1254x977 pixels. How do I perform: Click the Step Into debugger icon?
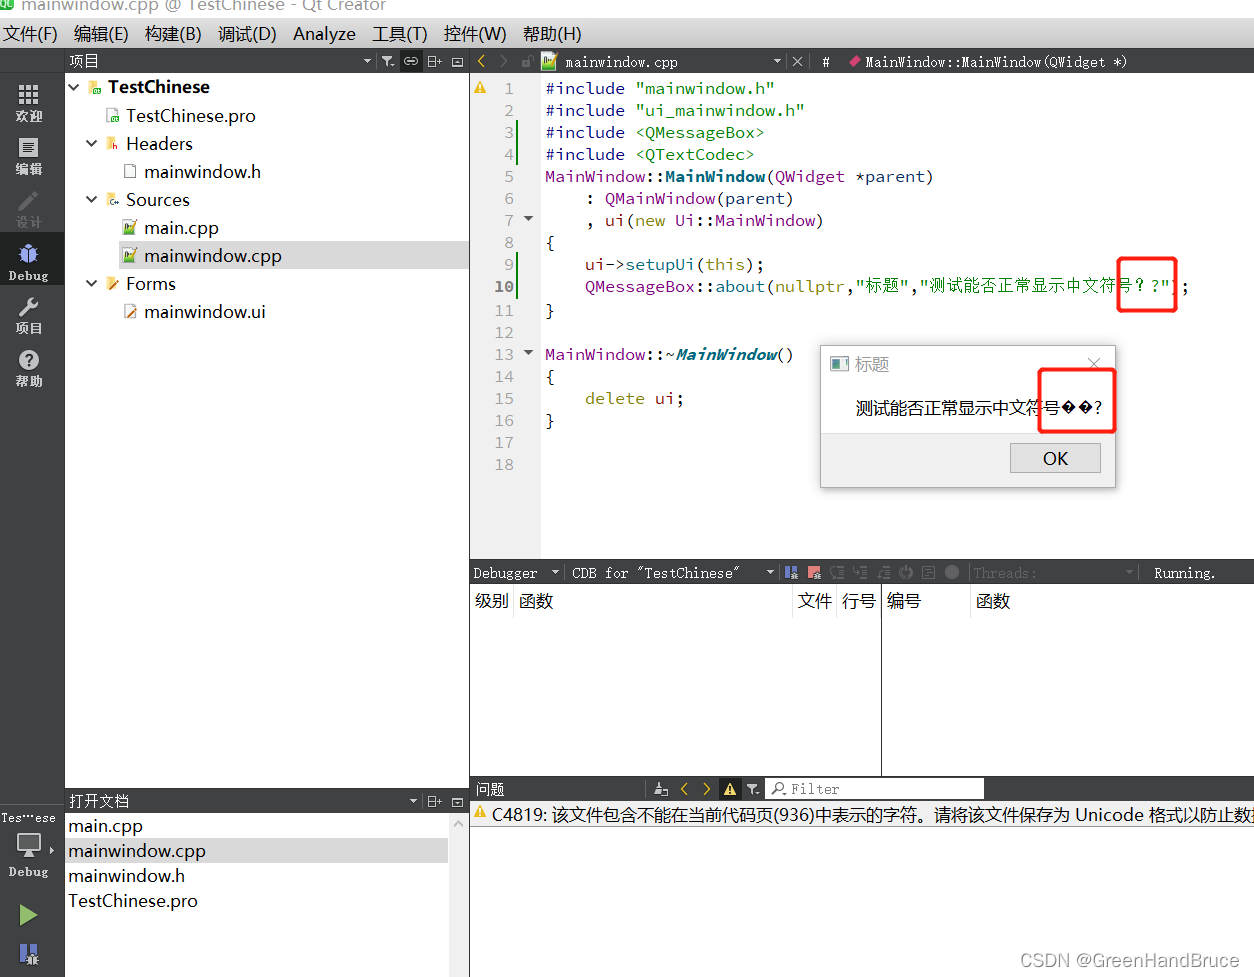pyautogui.click(x=860, y=573)
